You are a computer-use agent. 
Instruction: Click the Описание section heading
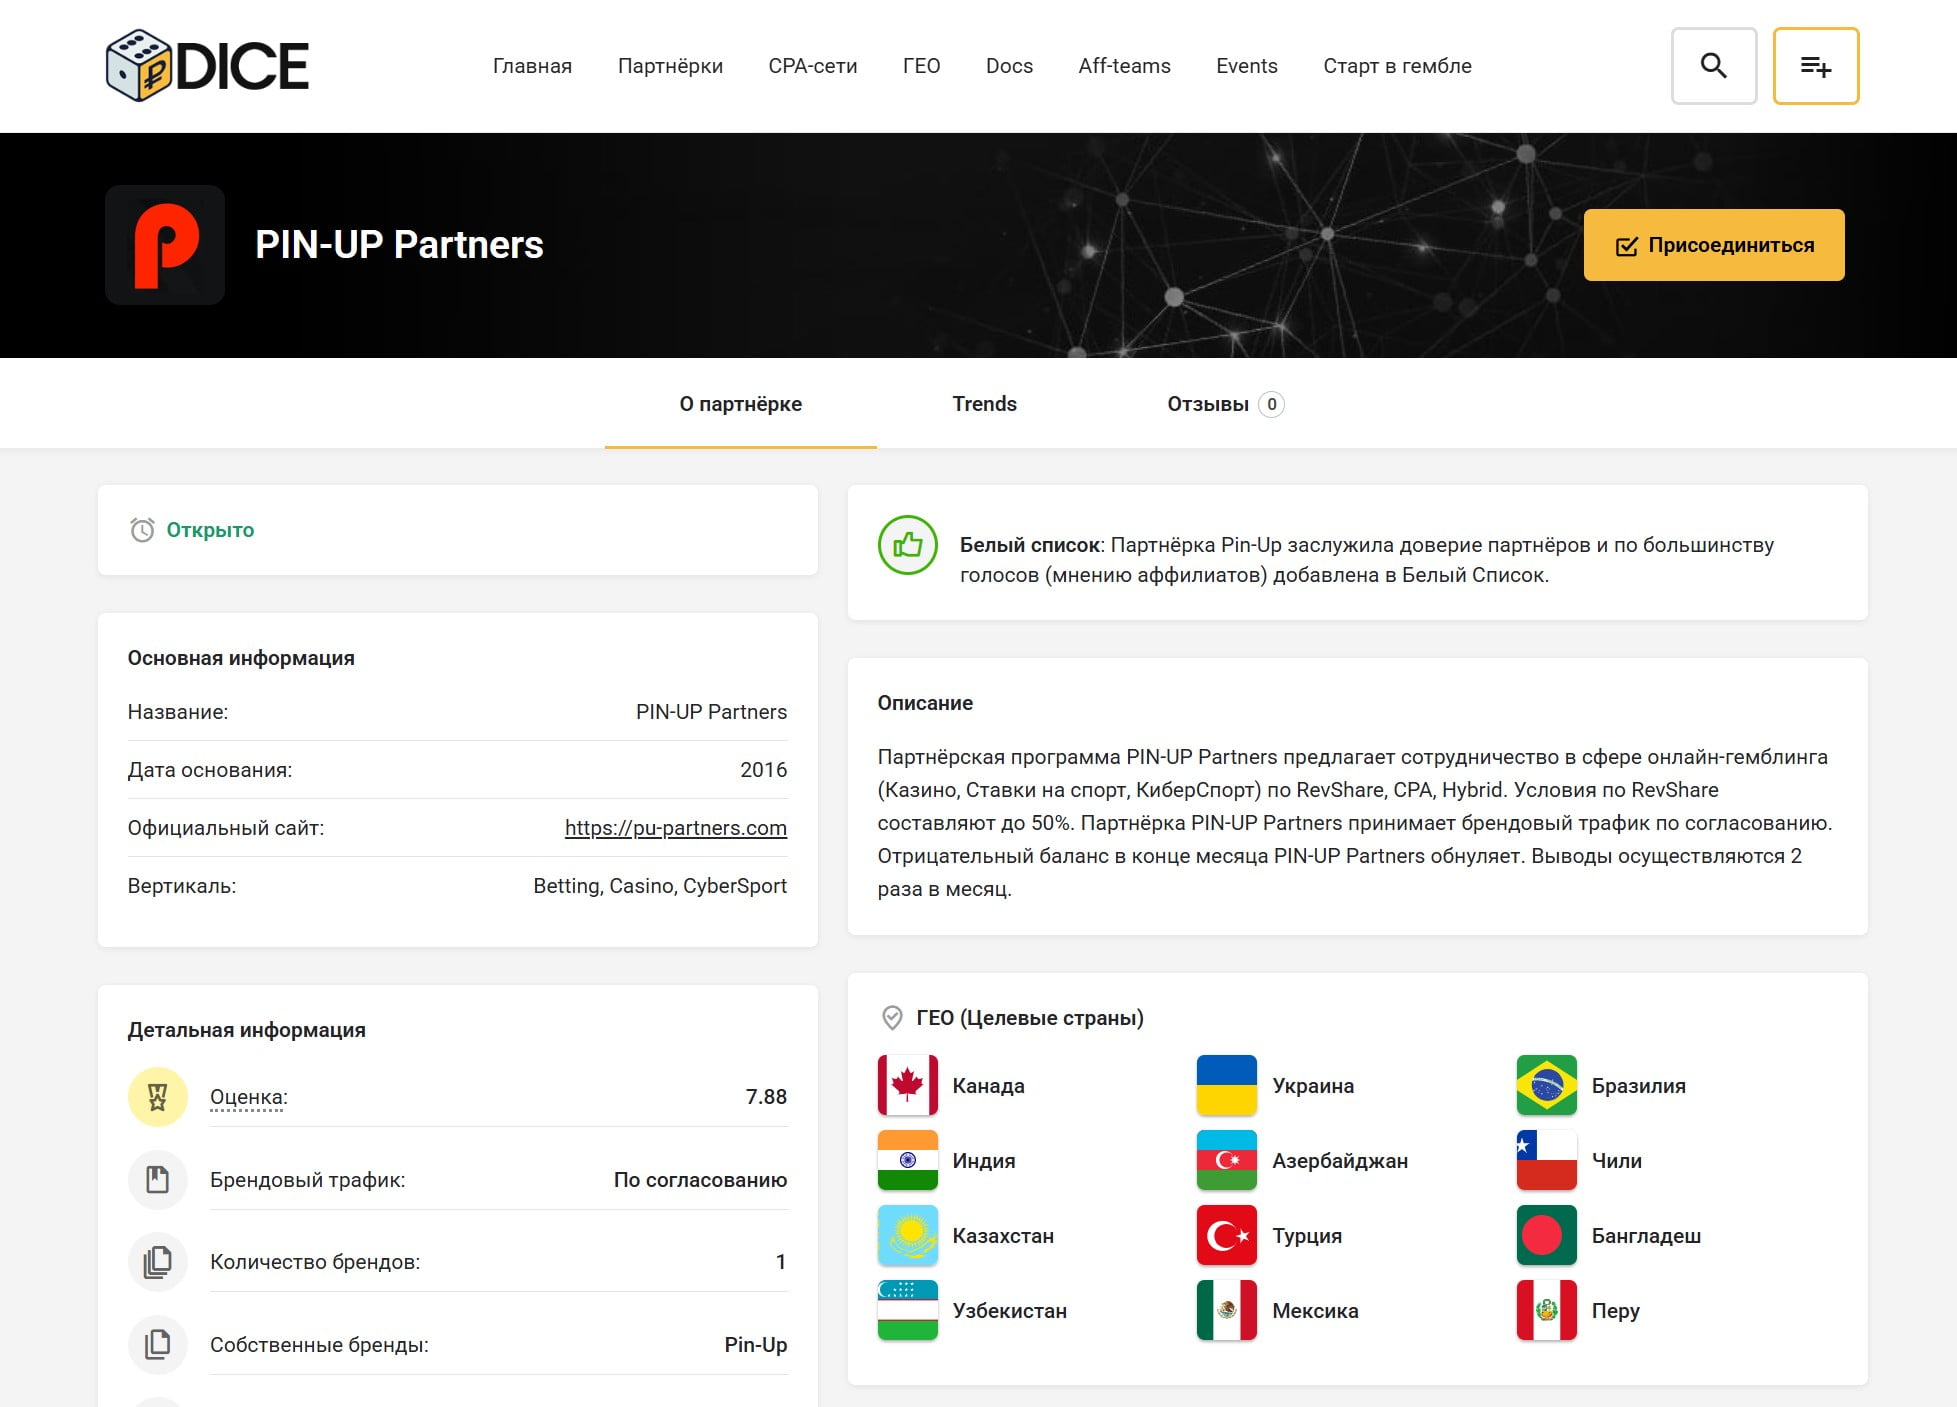point(925,703)
